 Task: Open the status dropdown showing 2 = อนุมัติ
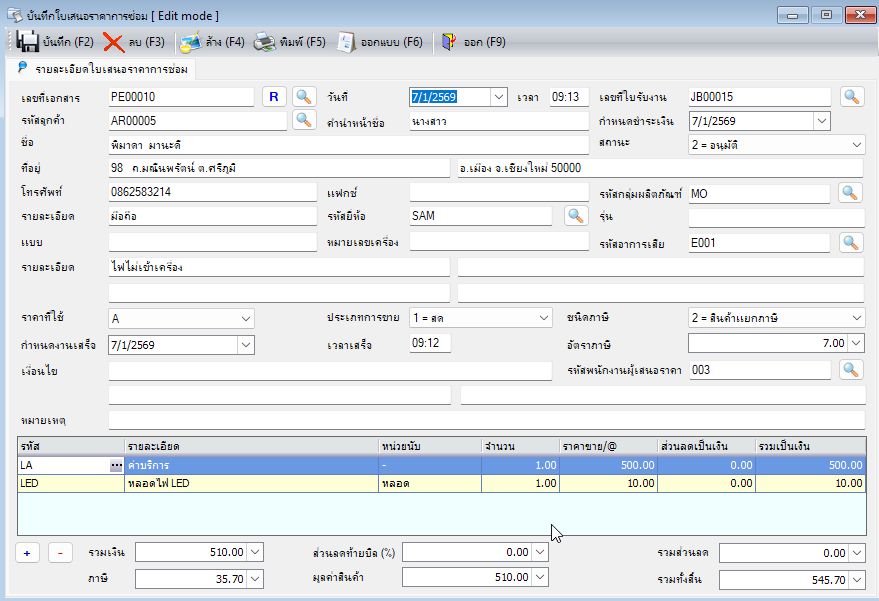coord(856,145)
